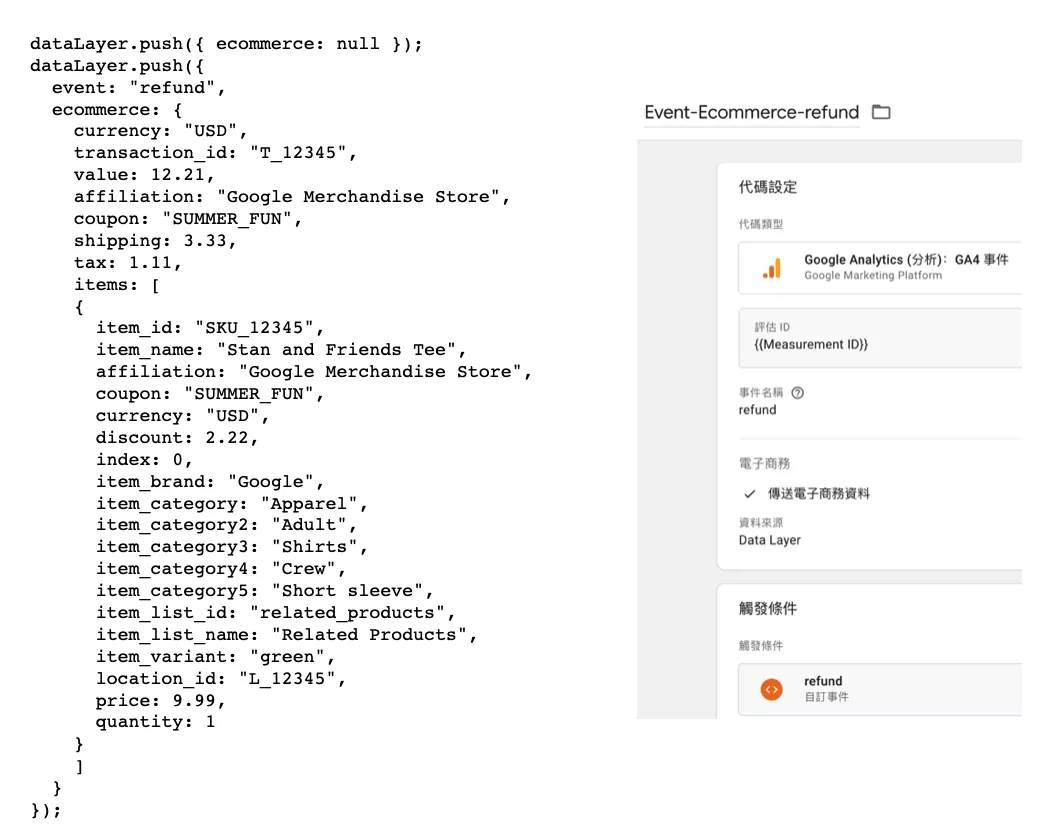Screen dimensions: 1051x828
Task: Click the event: "refund" code line
Action: pos(138,88)
